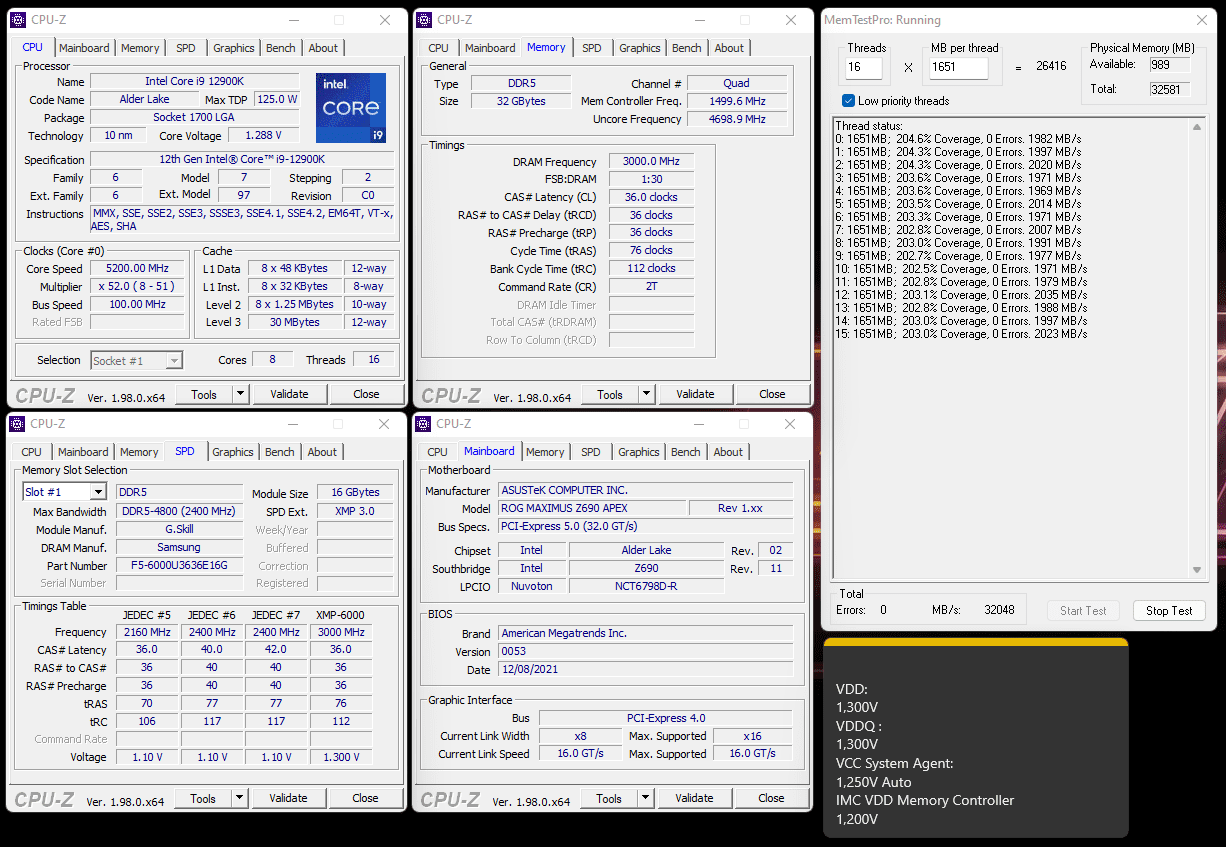Click the part number F5-6000U3636E16G

click(179, 565)
